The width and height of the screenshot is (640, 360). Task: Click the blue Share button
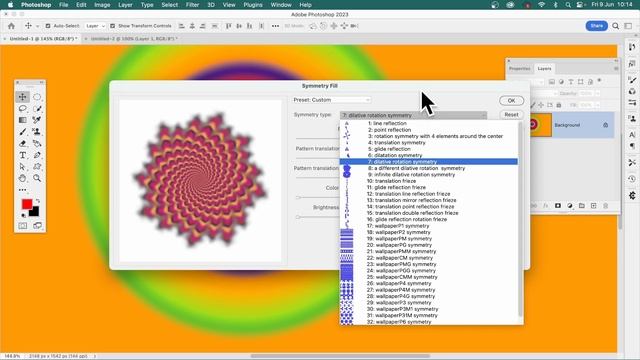pyautogui.click(x=596, y=26)
